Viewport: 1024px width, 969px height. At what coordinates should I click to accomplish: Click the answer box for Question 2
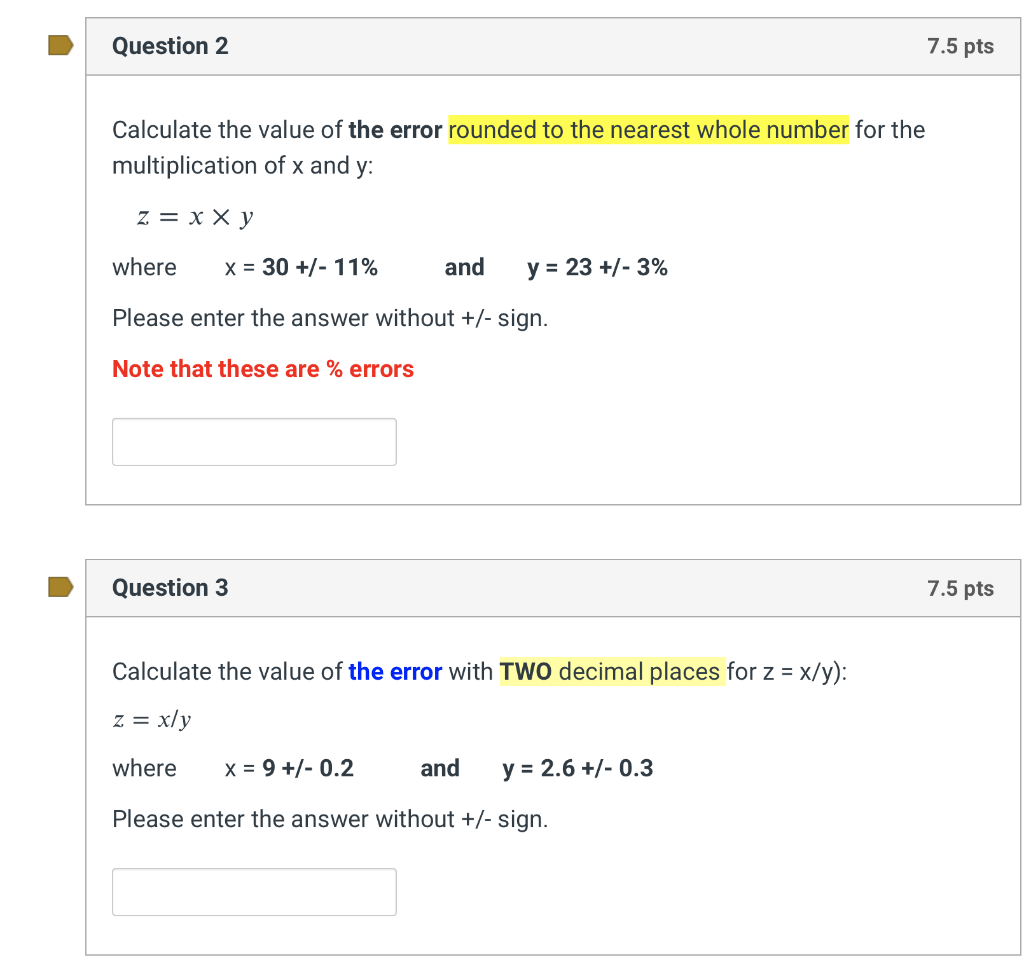point(253,441)
